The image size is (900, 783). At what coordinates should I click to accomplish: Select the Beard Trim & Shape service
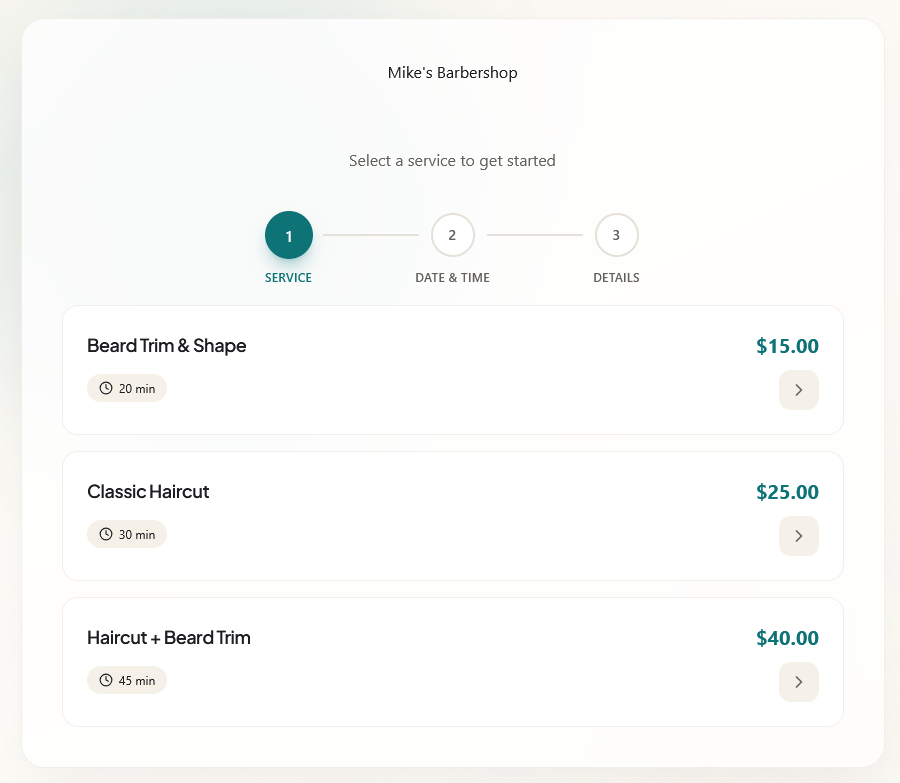[453, 370]
